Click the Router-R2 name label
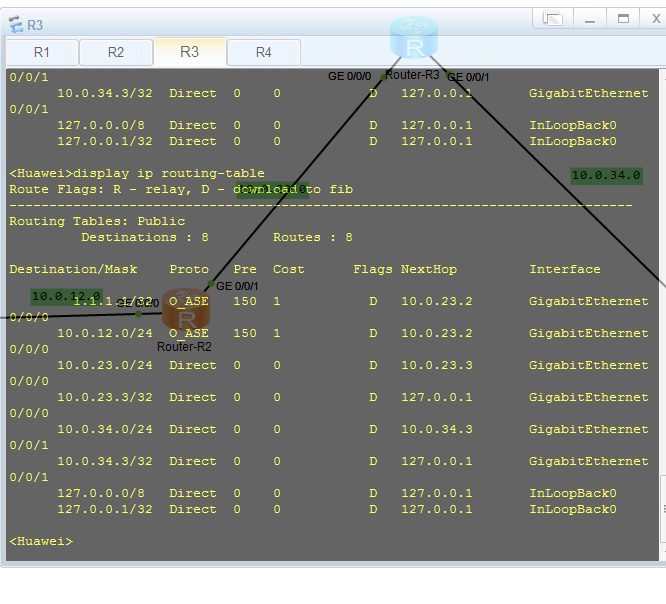The height and width of the screenshot is (604, 666). pyautogui.click(x=184, y=347)
